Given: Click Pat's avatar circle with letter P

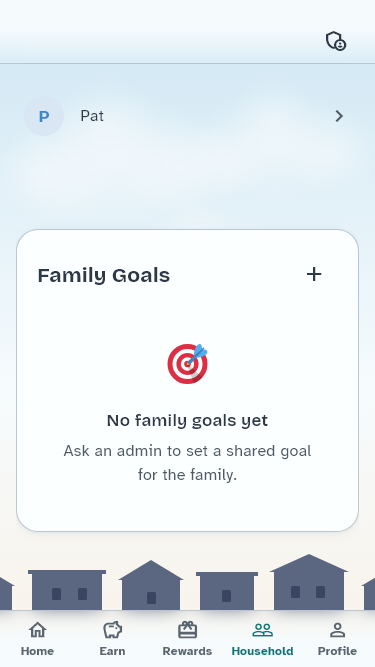Looking at the screenshot, I should coord(44,116).
